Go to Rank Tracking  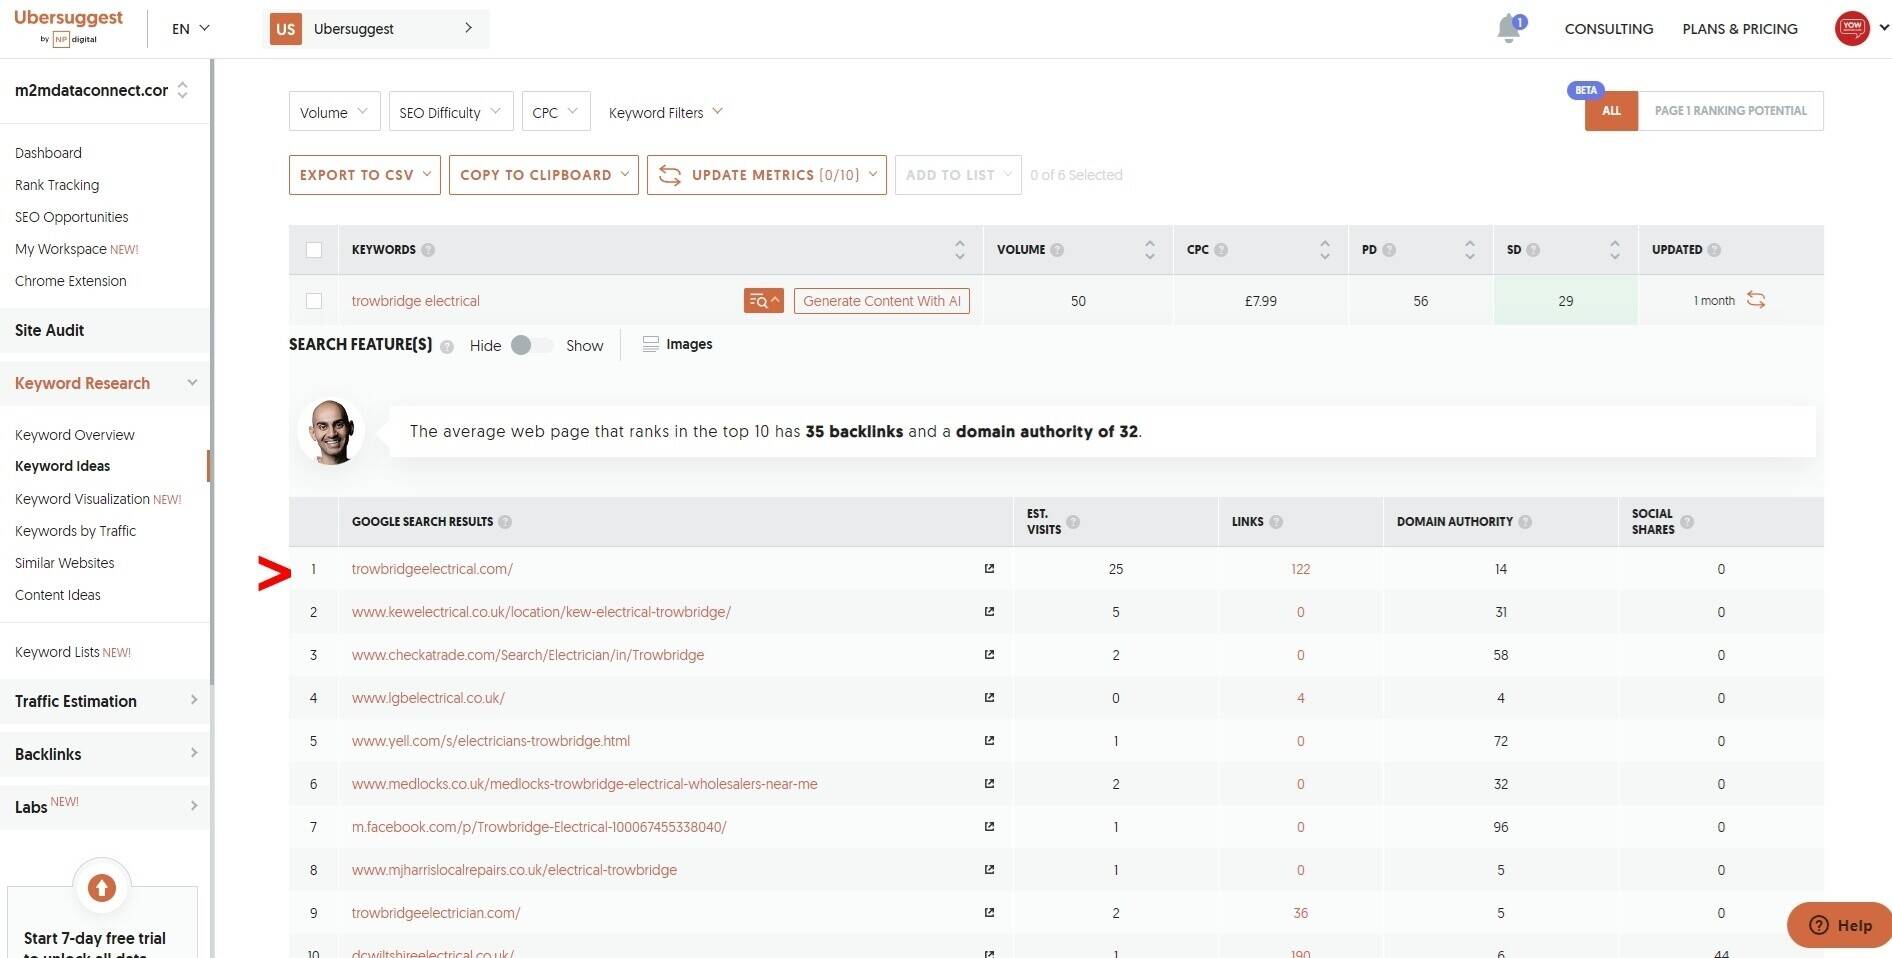(x=57, y=185)
